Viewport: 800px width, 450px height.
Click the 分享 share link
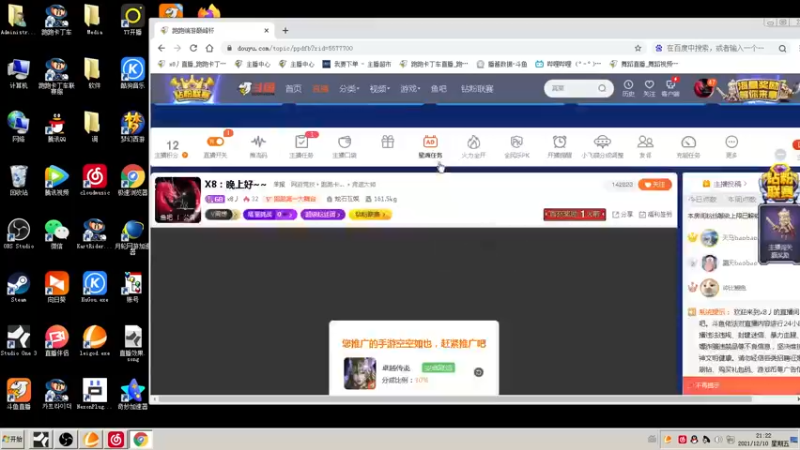coord(623,214)
